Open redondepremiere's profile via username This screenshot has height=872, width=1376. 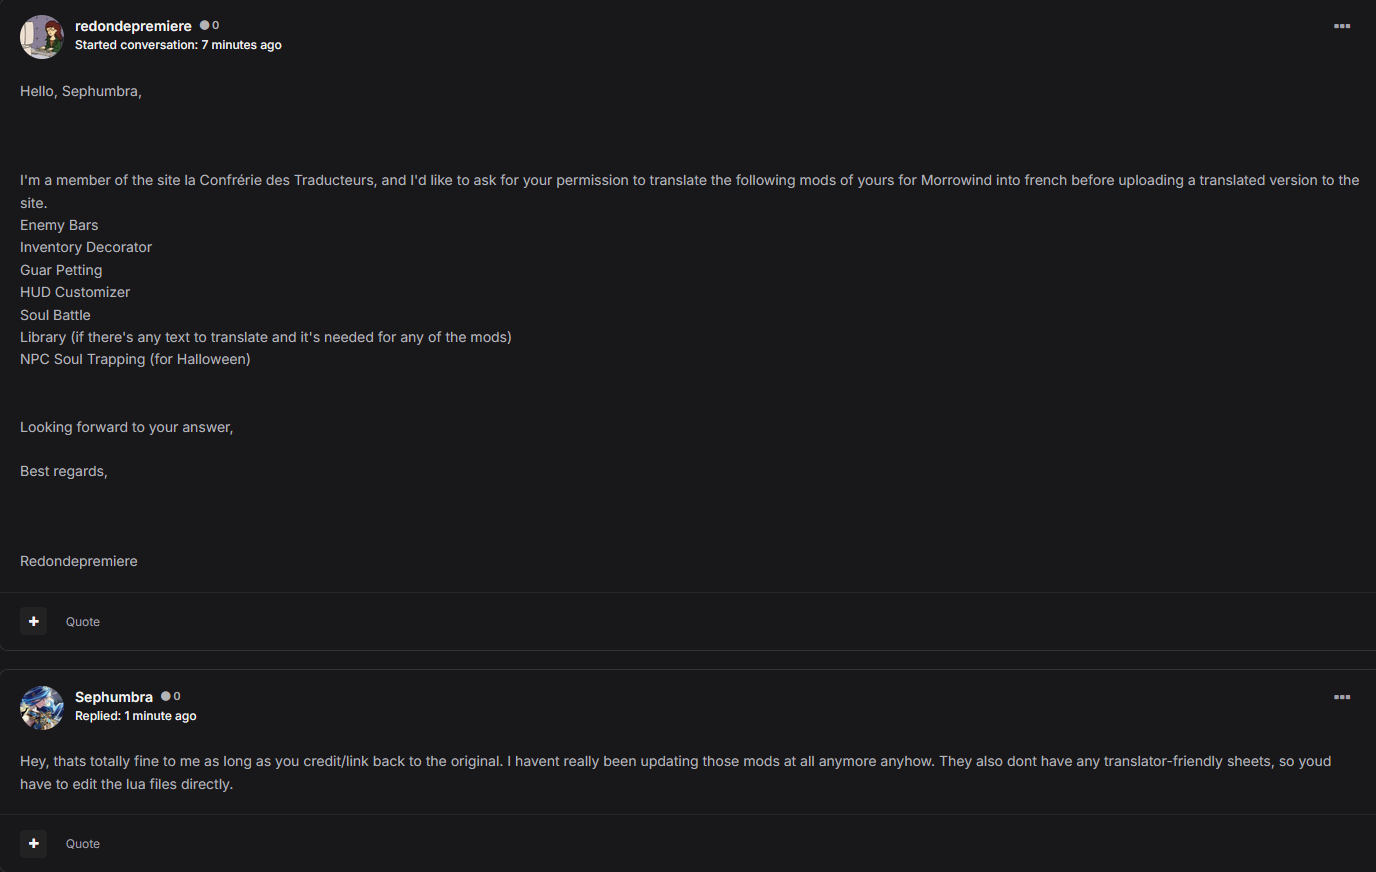(133, 26)
